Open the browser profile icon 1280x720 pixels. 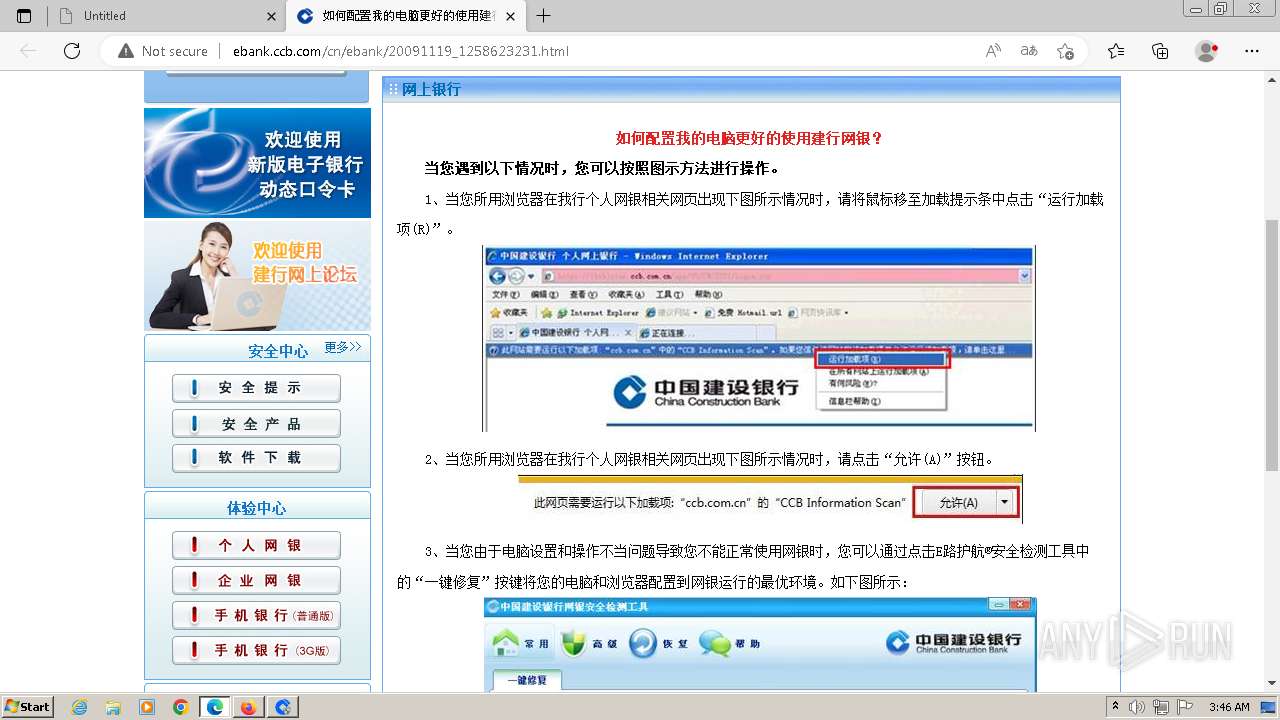tap(1207, 51)
